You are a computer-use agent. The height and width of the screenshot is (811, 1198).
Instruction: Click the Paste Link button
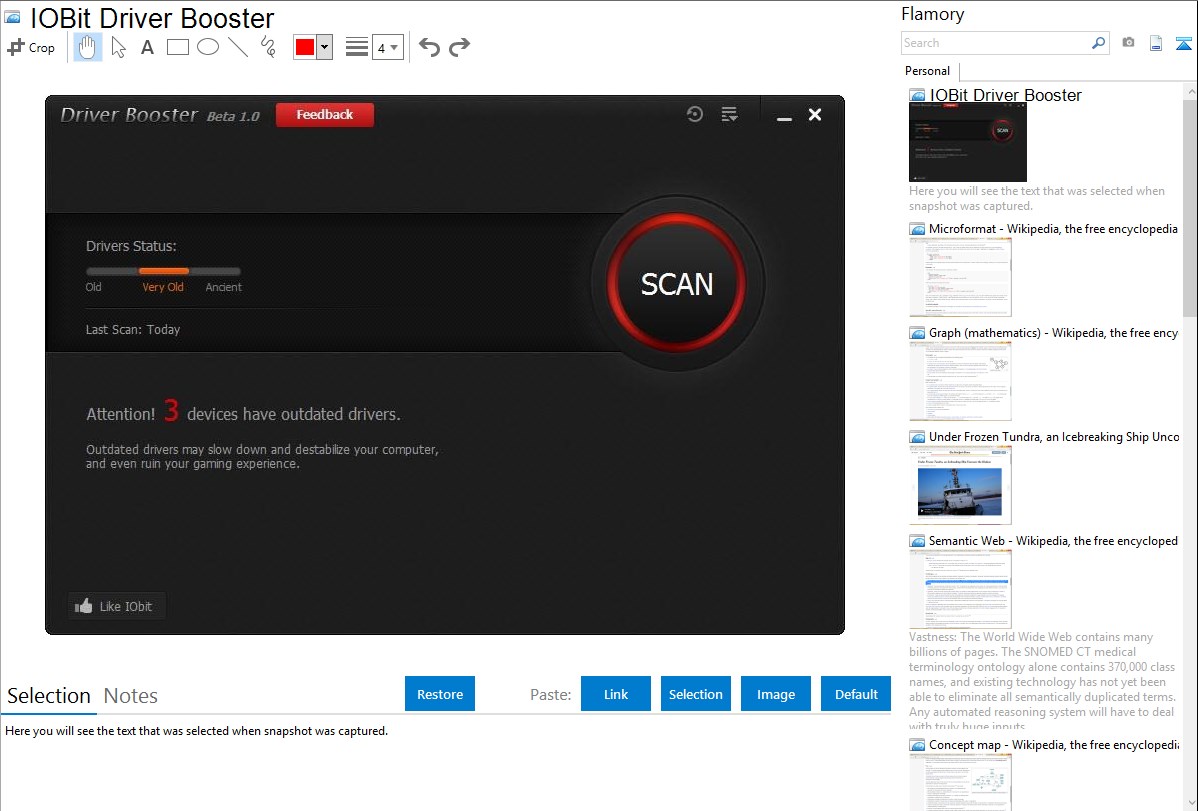tap(616, 694)
